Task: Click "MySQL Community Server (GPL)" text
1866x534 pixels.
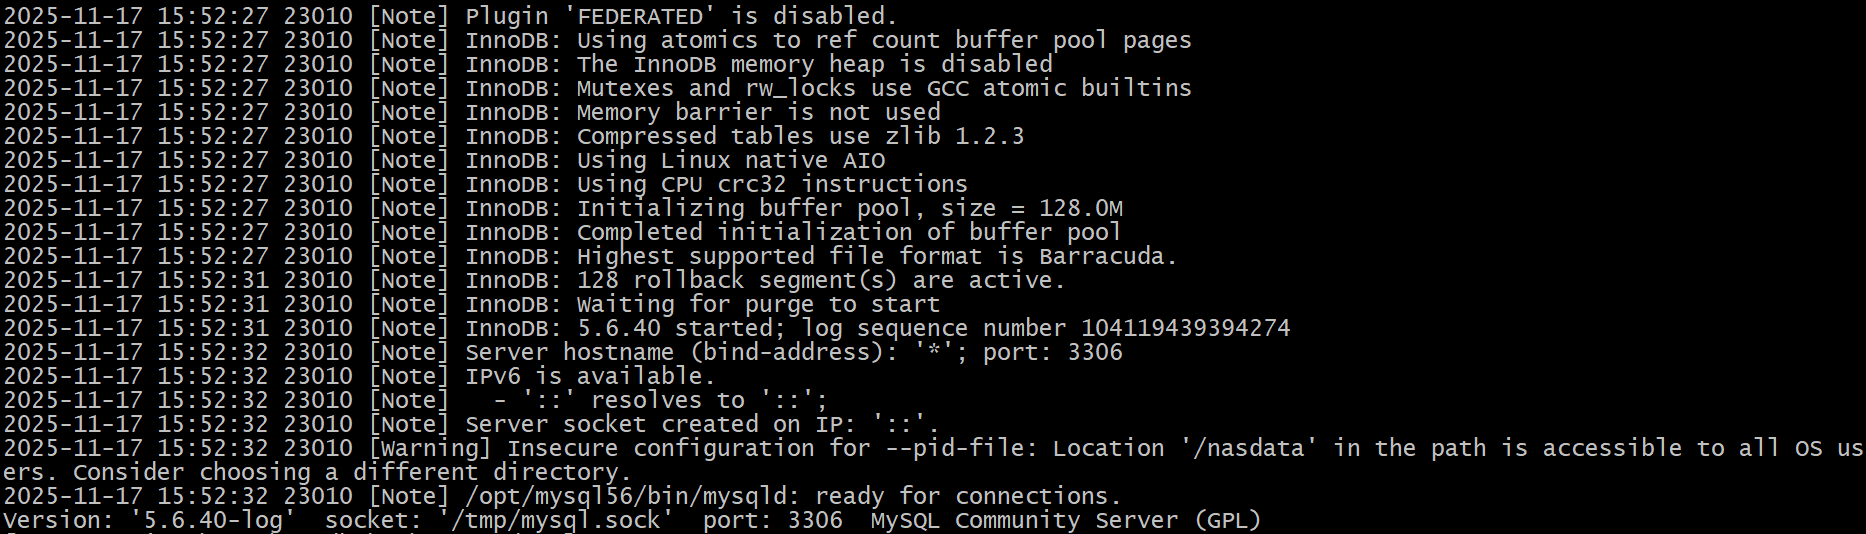Action: 1066,521
